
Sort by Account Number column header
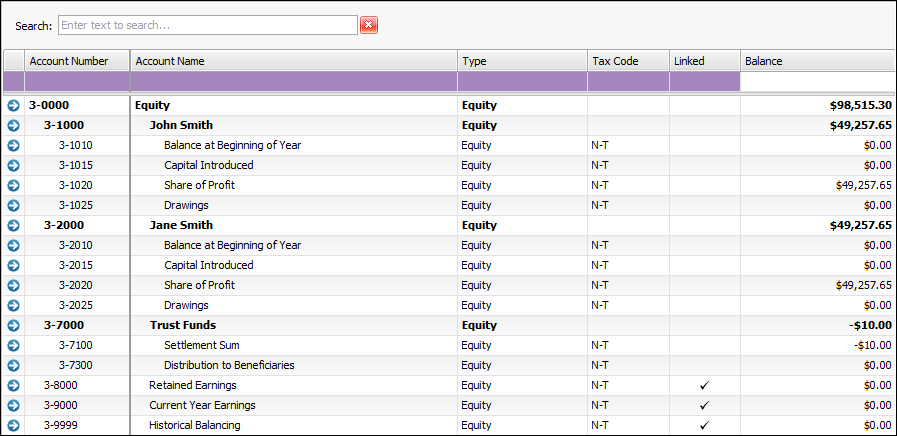(x=77, y=61)
